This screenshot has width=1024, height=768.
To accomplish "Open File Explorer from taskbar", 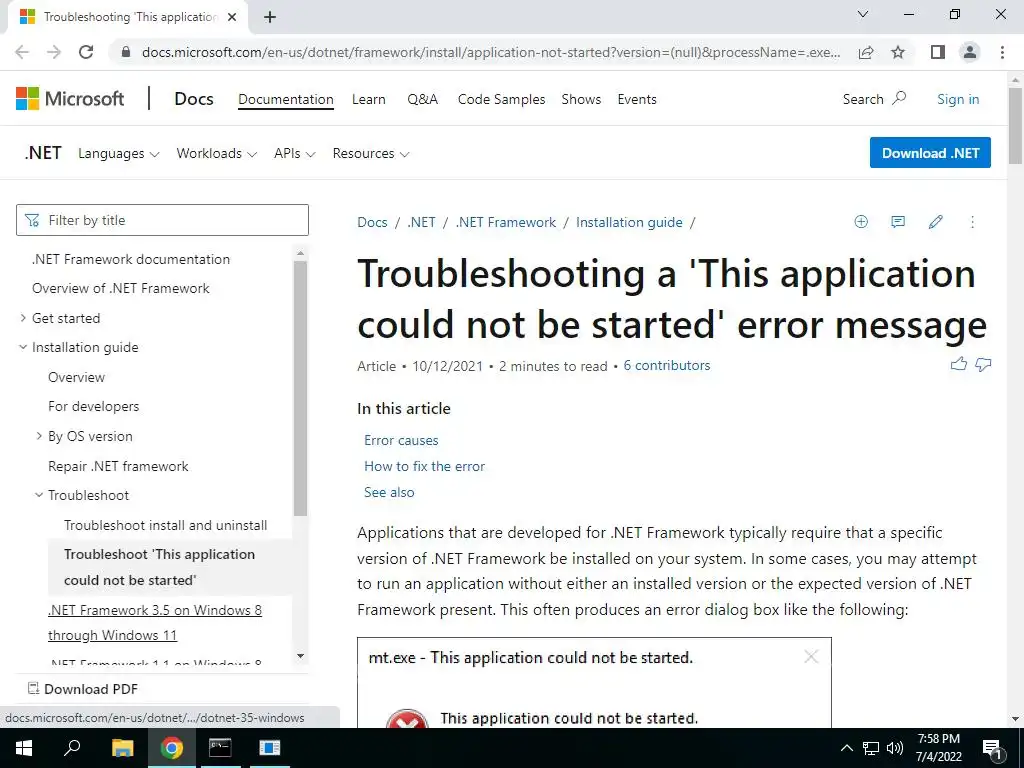I will tap(123, 748).
